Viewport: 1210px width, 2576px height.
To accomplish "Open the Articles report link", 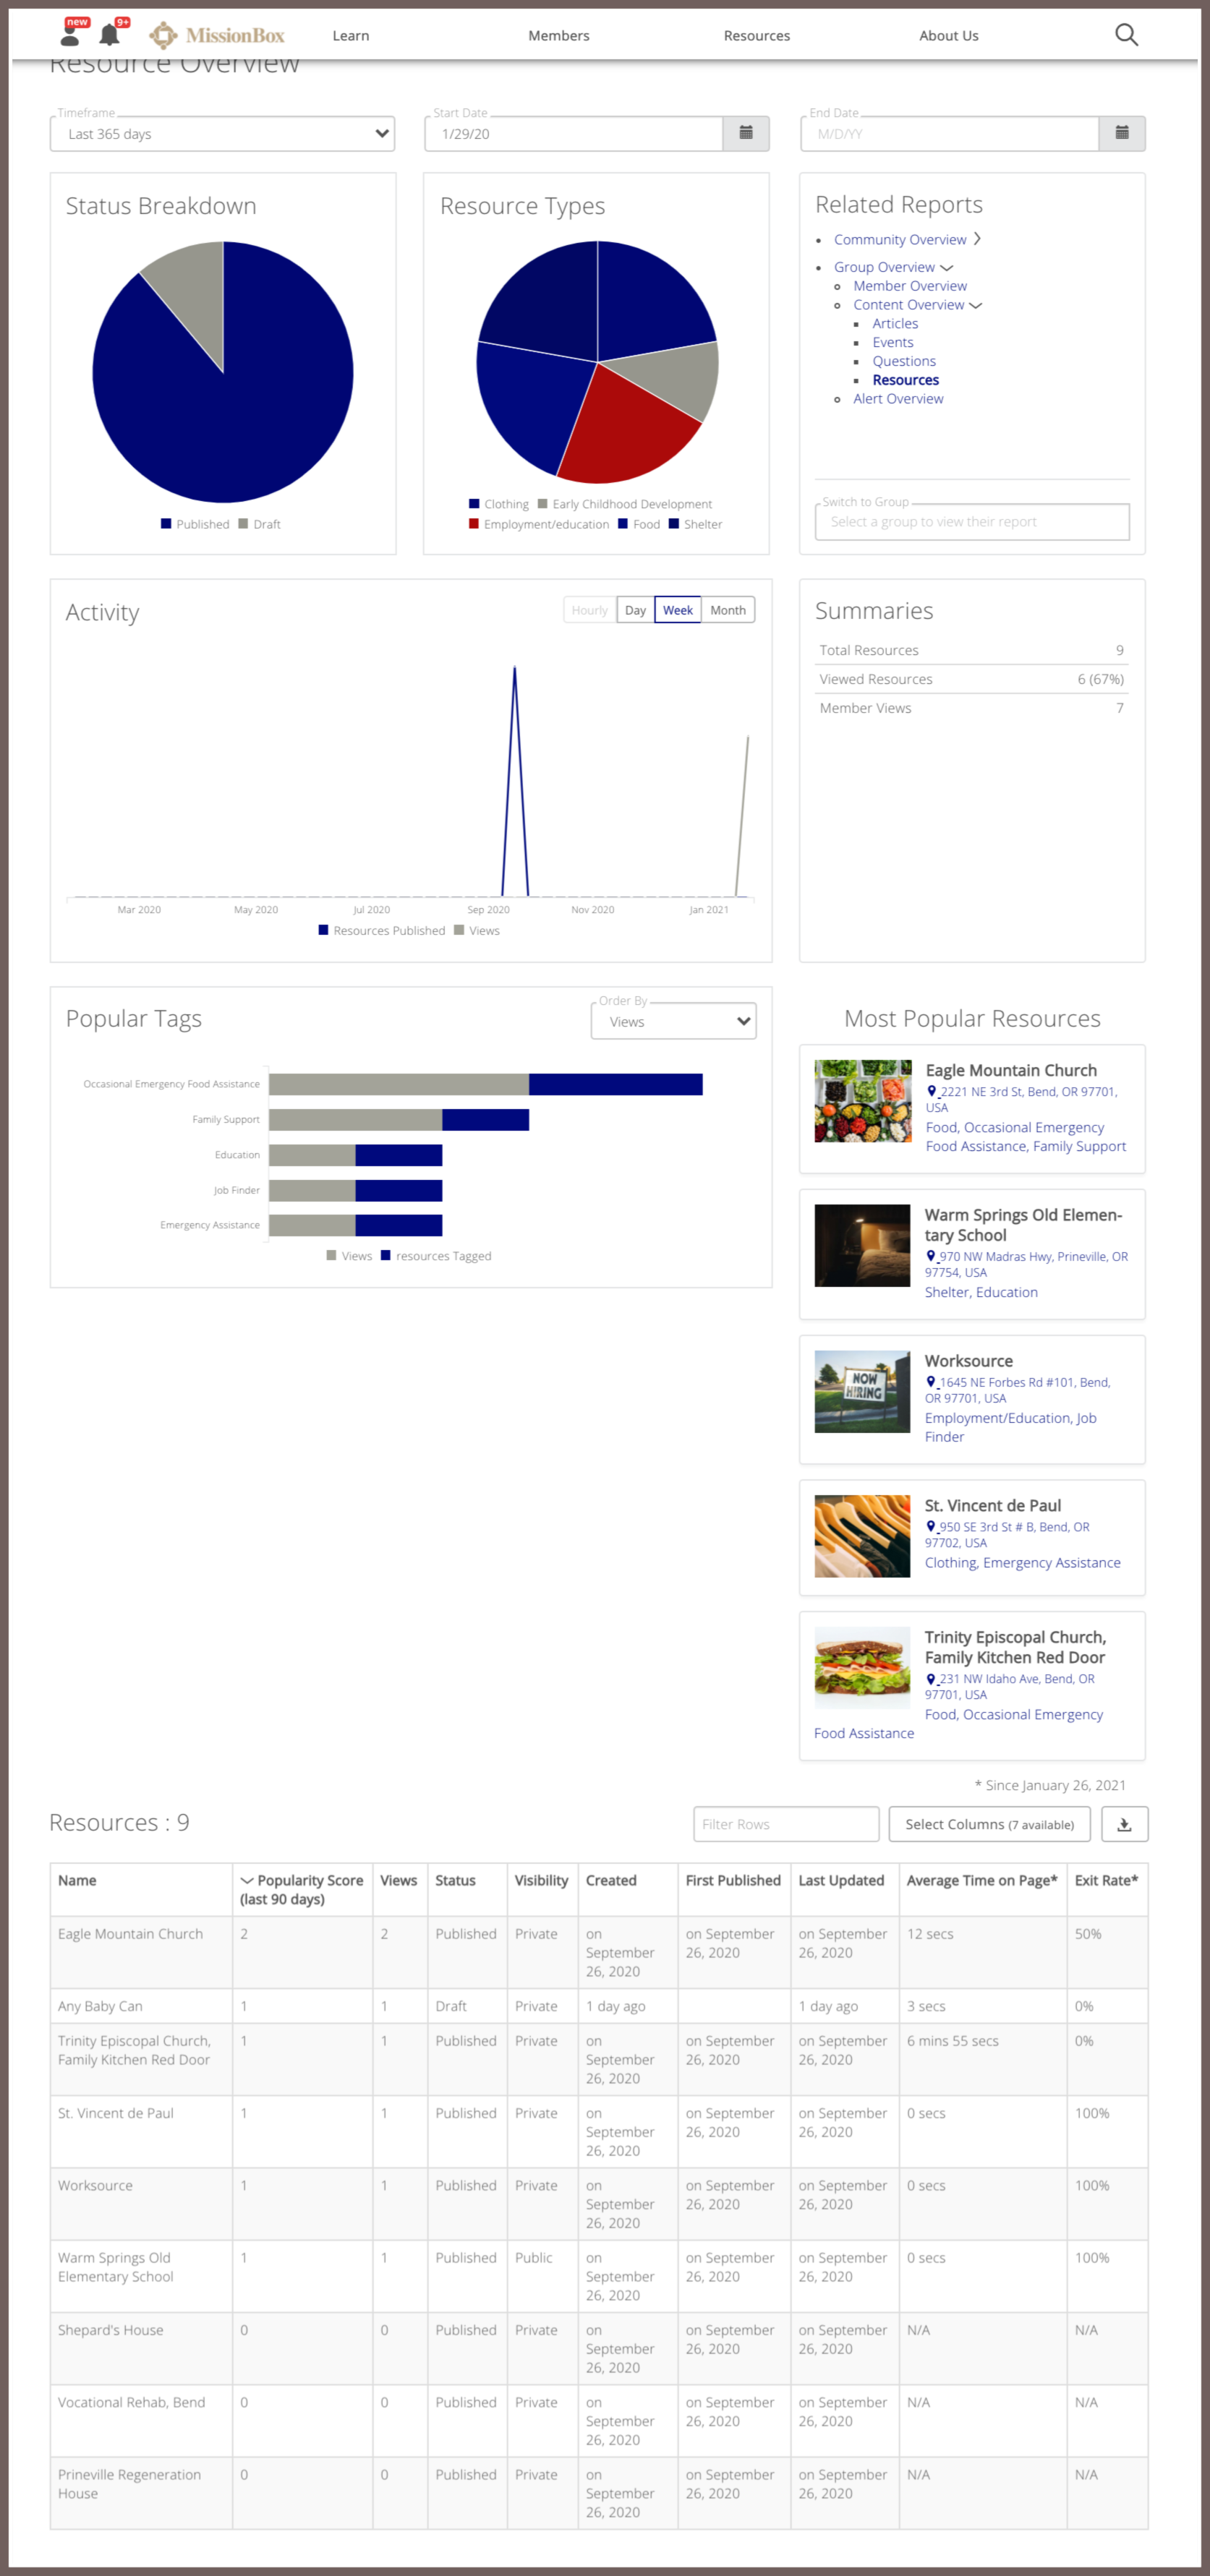I will pos(895,324).
